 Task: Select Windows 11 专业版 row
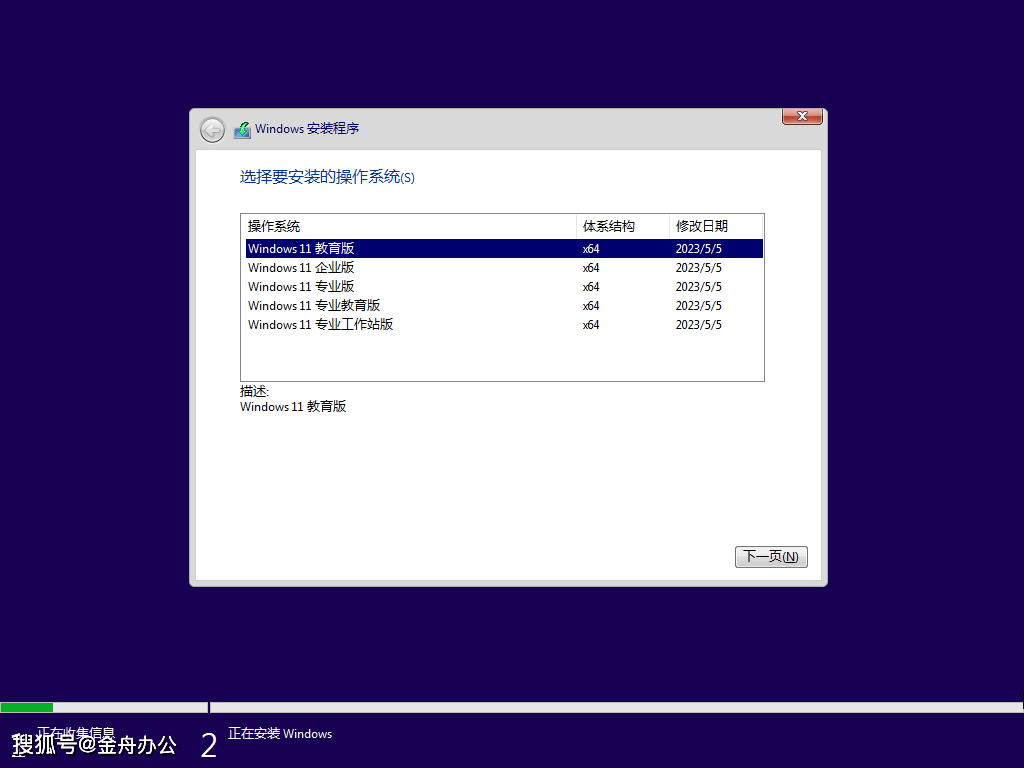(x=504, y=287)
